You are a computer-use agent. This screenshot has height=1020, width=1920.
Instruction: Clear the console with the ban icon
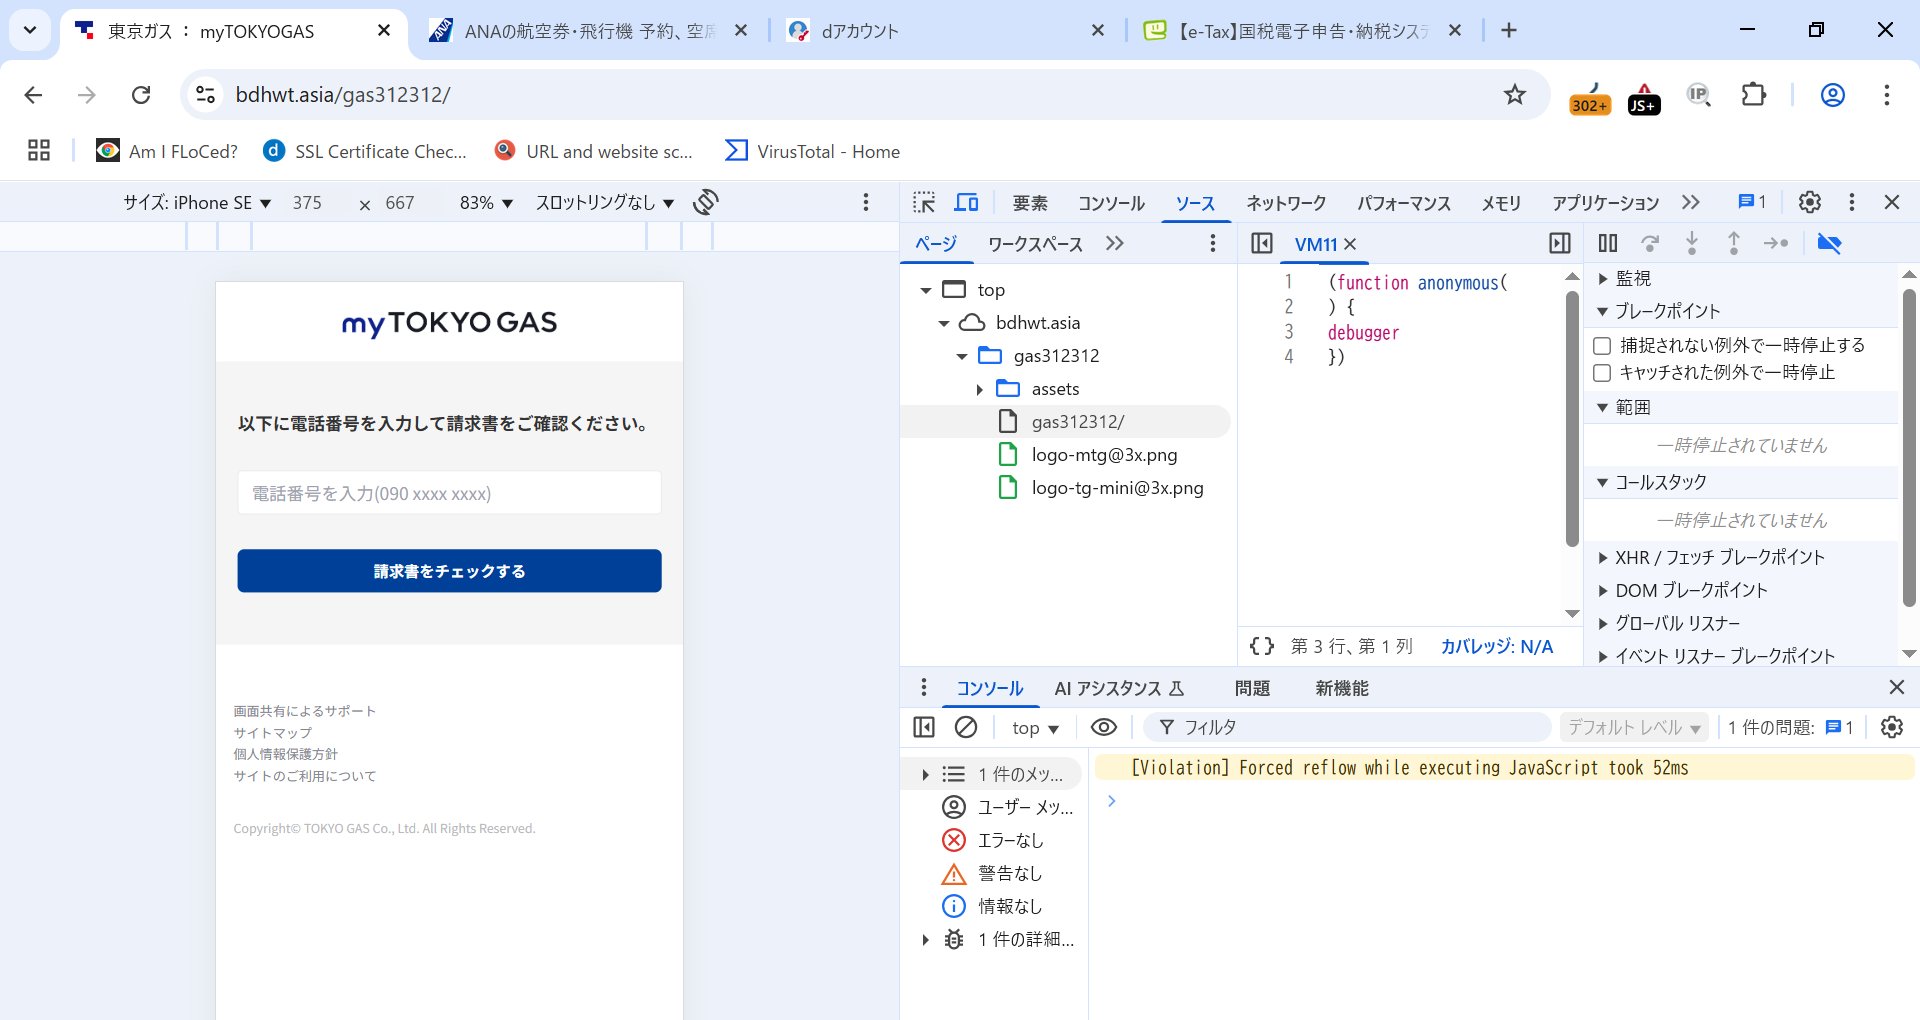point(966,727)
